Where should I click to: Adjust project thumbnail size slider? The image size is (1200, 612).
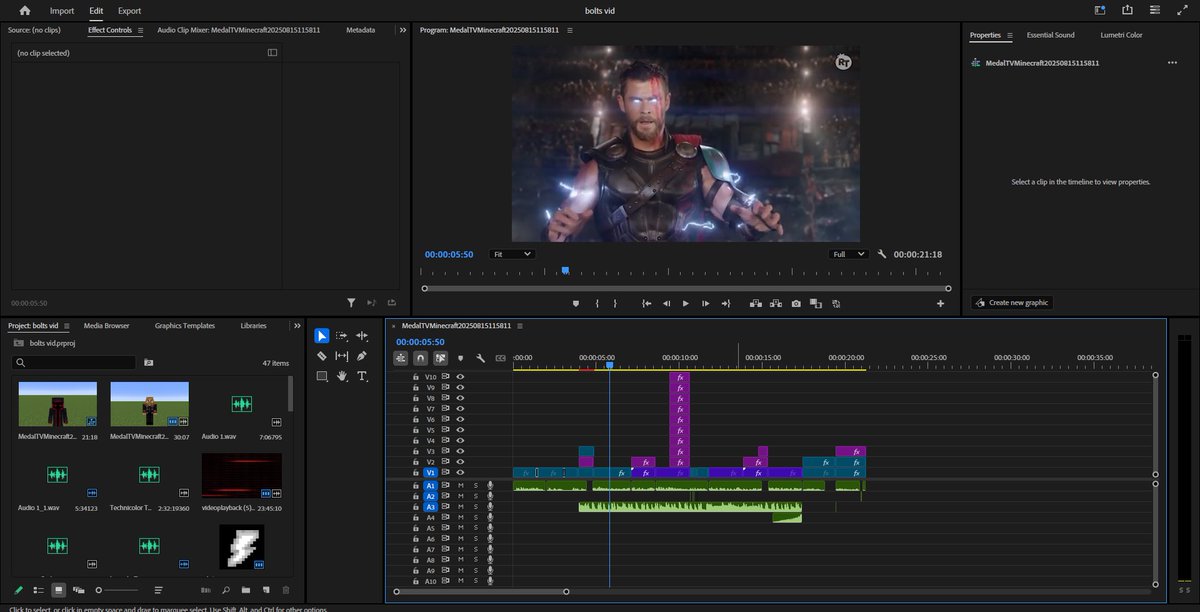[98, 591]
